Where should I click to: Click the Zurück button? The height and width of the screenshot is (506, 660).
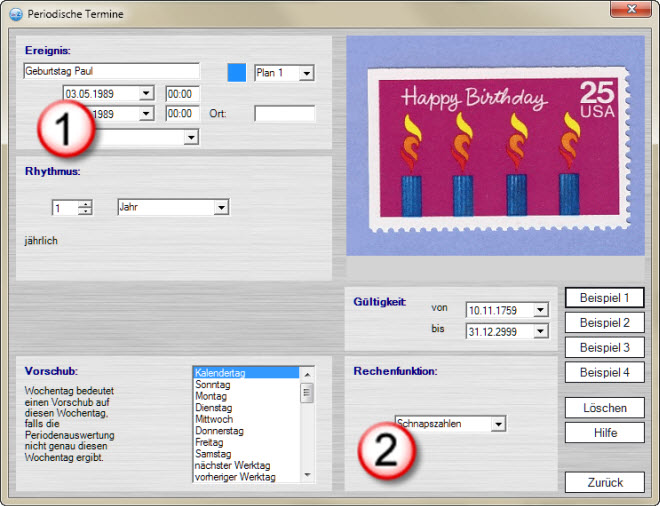click(x=604, y=482)
